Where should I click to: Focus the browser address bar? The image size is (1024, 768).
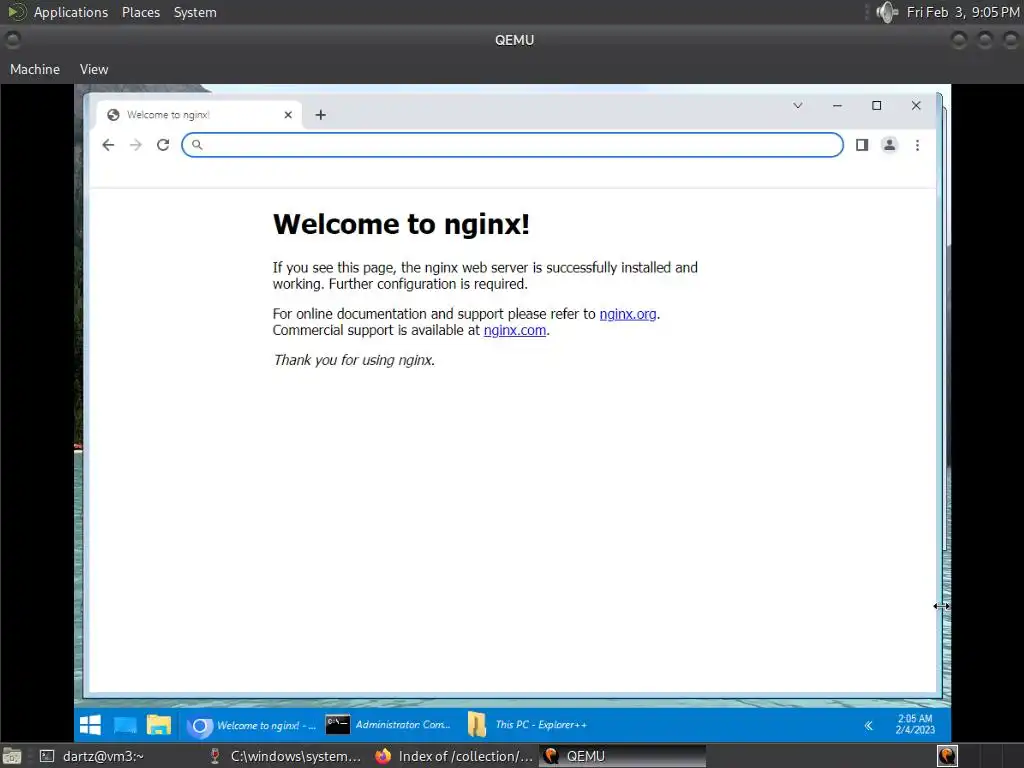point(513,145)
